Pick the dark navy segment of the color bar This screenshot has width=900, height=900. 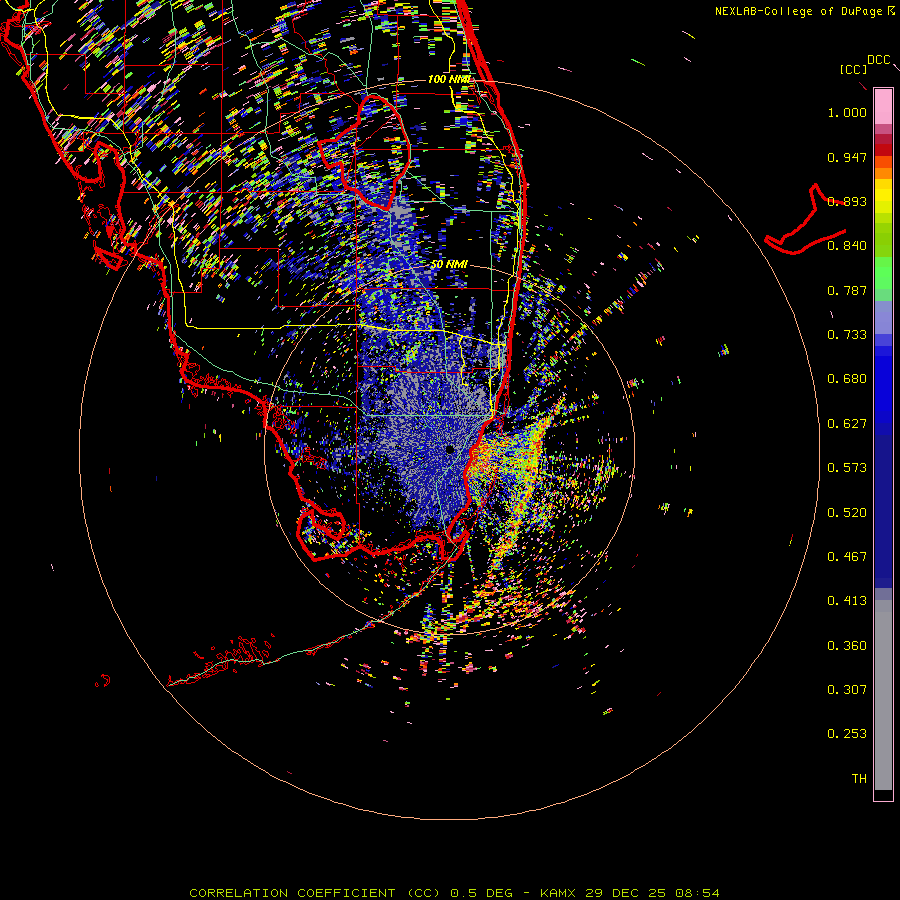883,505
